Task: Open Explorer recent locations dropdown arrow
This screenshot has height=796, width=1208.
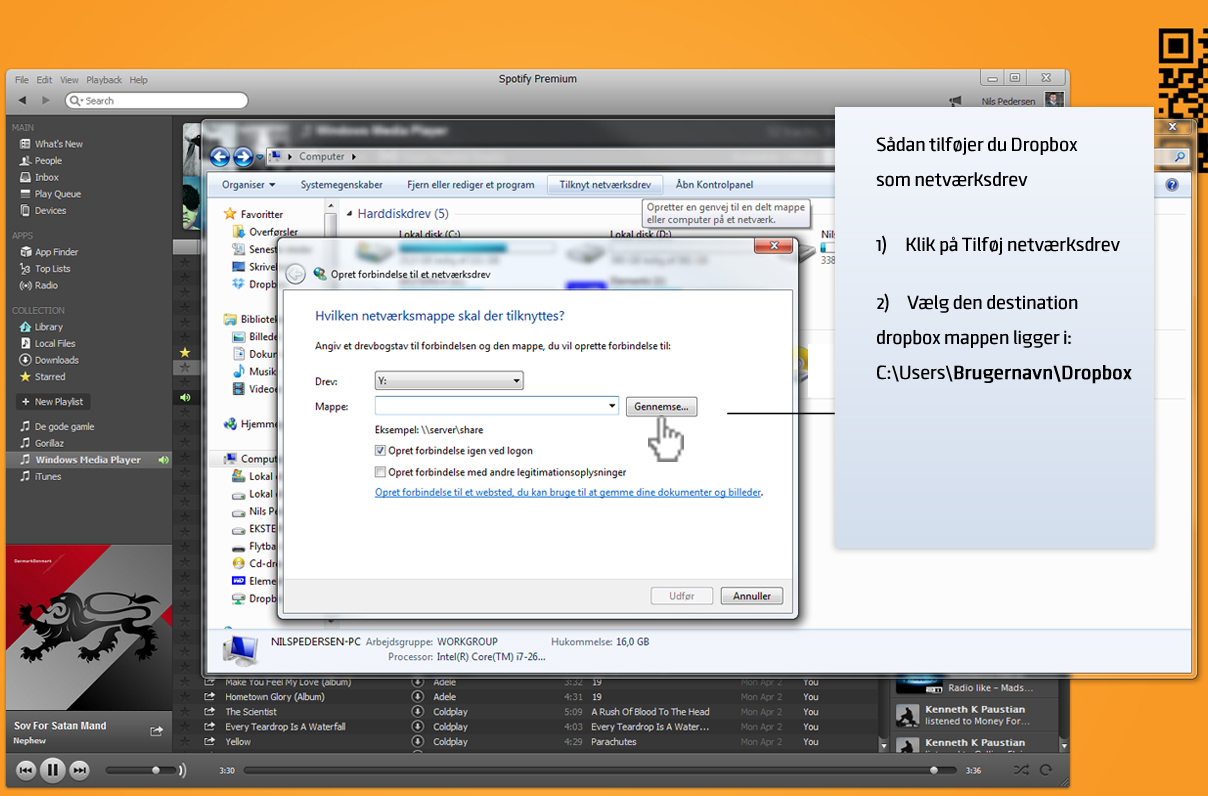Action: click(x=260, y=157)
